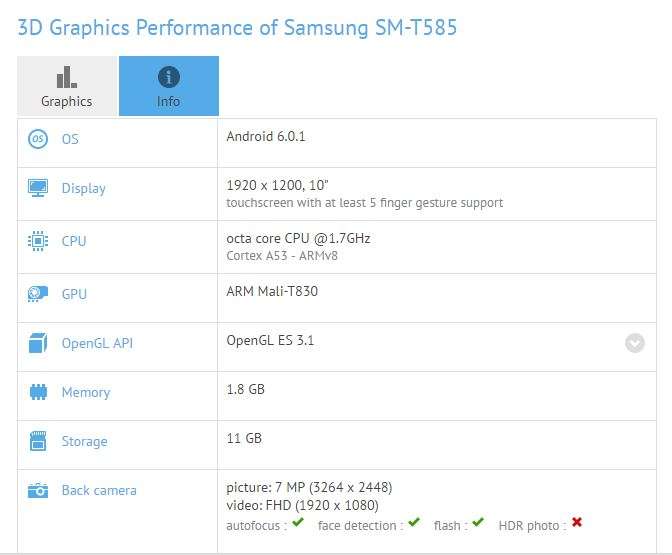Click the CPU chip icon
The height and width of the screenshot is (555, 672).
(38, 241)
